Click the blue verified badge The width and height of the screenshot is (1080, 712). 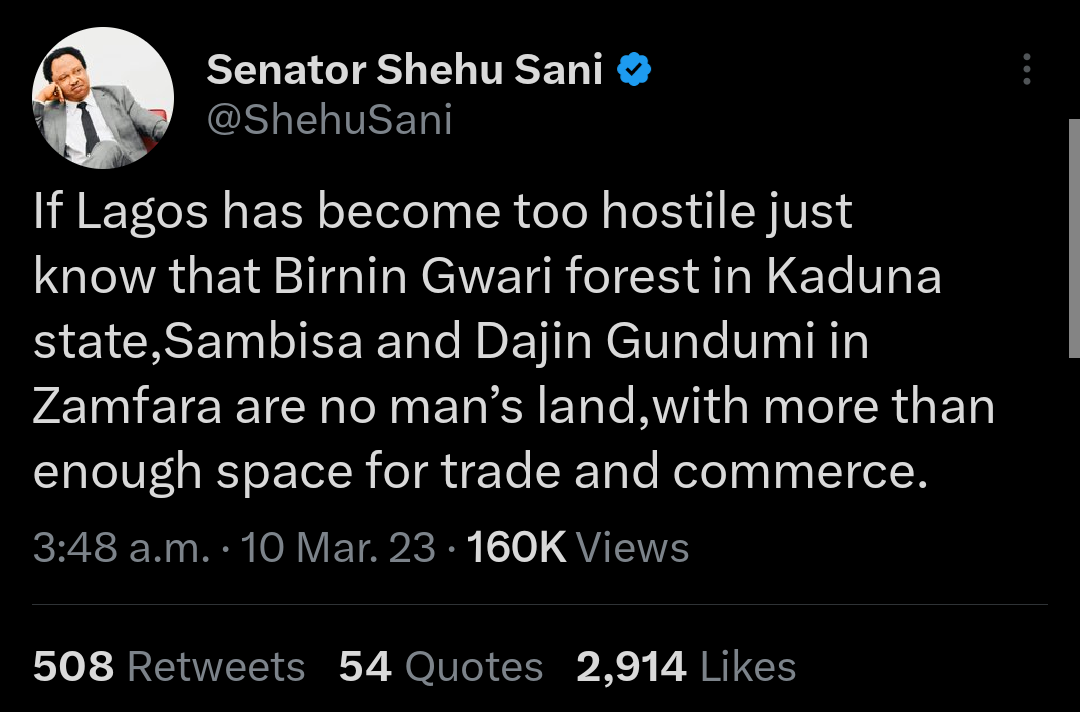click(635, 70)
